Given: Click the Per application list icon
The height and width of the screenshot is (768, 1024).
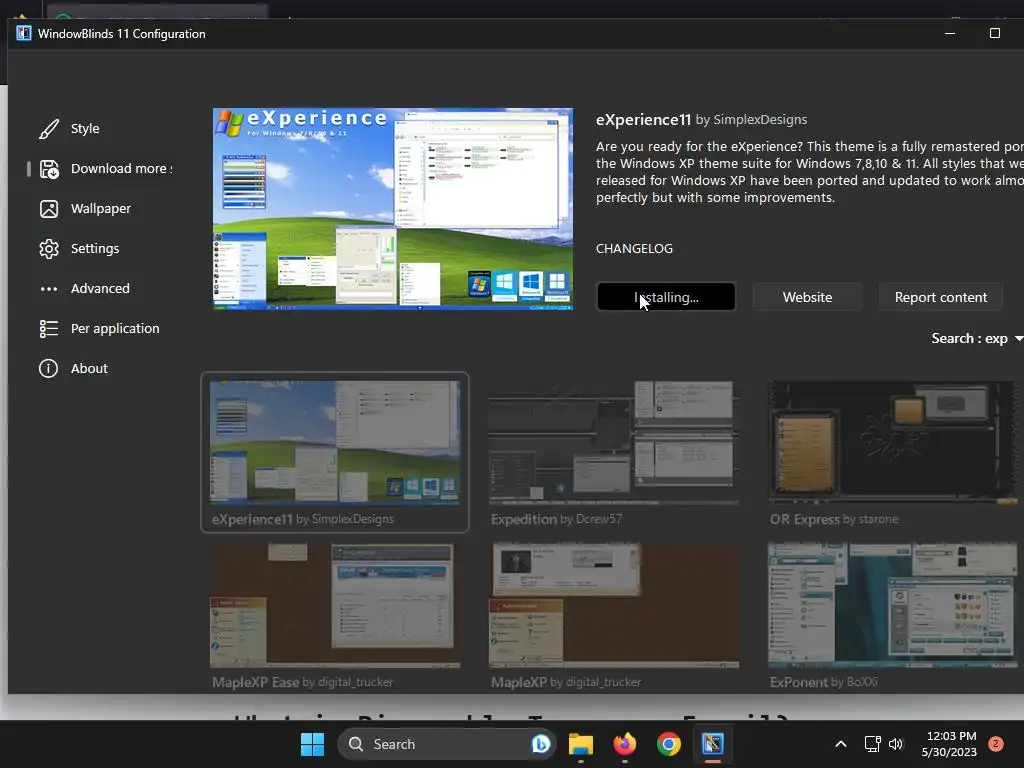Looking at the screenshot, I should click(x=49, y=328).
